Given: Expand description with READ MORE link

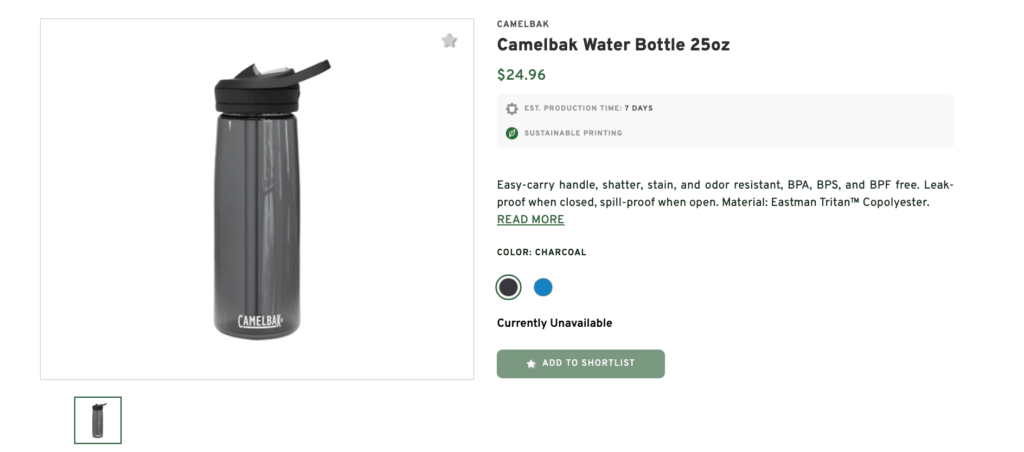Looking at the screenshot, I should 530,220.
